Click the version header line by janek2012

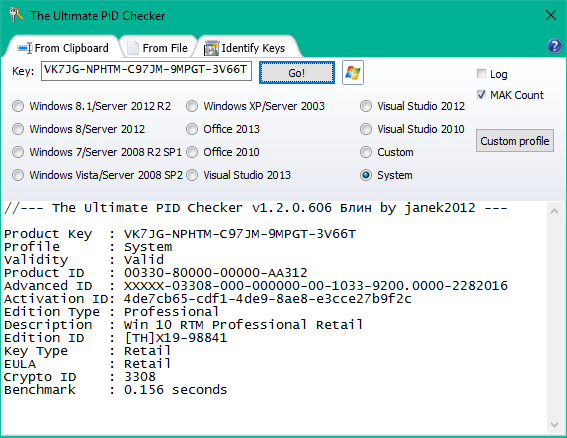(x=256, y=208)
